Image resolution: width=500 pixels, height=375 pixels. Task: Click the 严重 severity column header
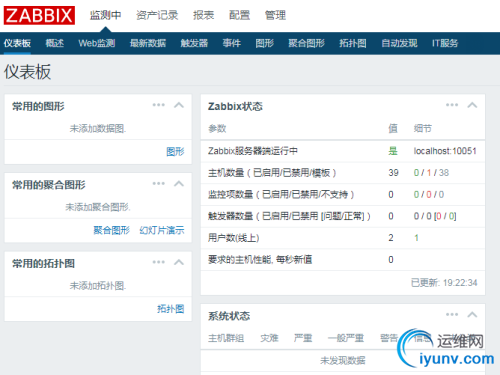tap(303, 338)
